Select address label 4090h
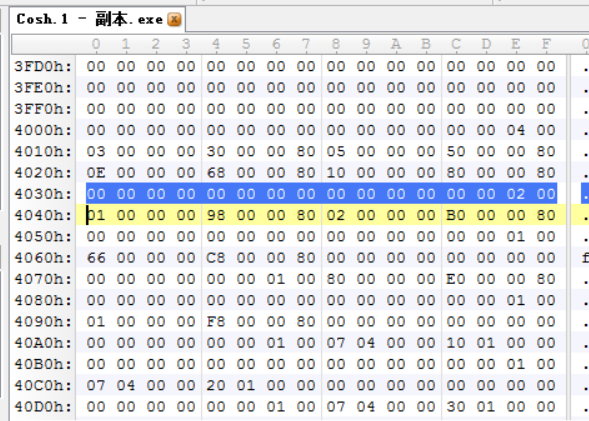Image resolution: width=589 pixels, height=421 pixels. pyautogui.click(x=43, y=322)
